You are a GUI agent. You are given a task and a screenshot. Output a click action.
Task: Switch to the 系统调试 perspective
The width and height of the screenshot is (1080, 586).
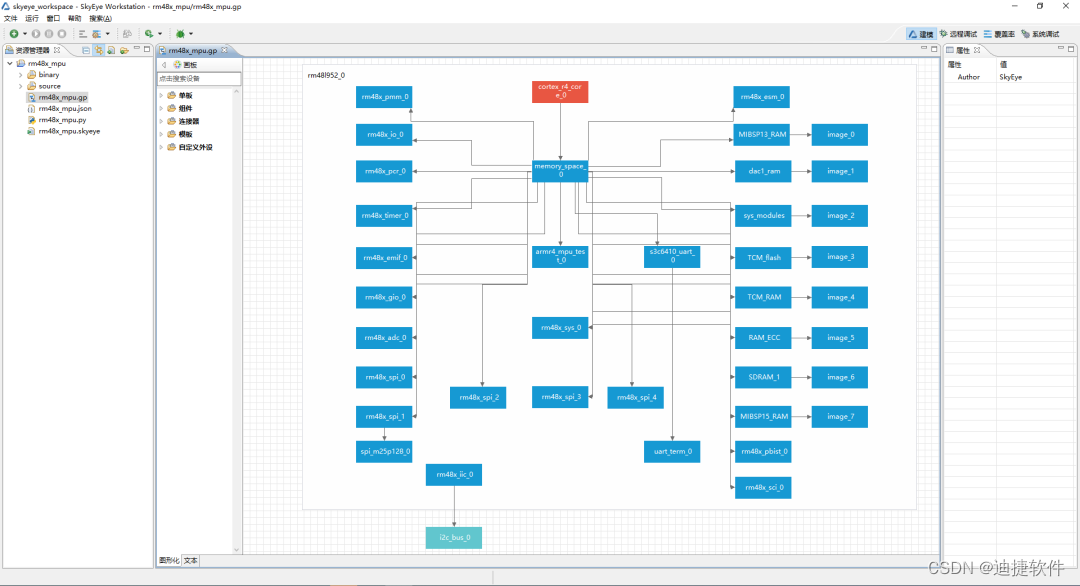[1040, 34]
